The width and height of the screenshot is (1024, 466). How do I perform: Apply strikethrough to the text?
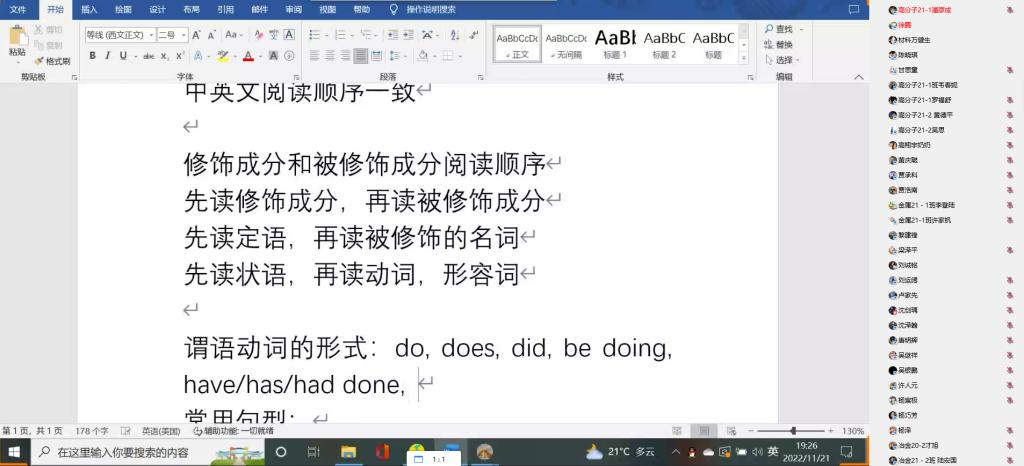pyautogui.click(x=149, y=56)
